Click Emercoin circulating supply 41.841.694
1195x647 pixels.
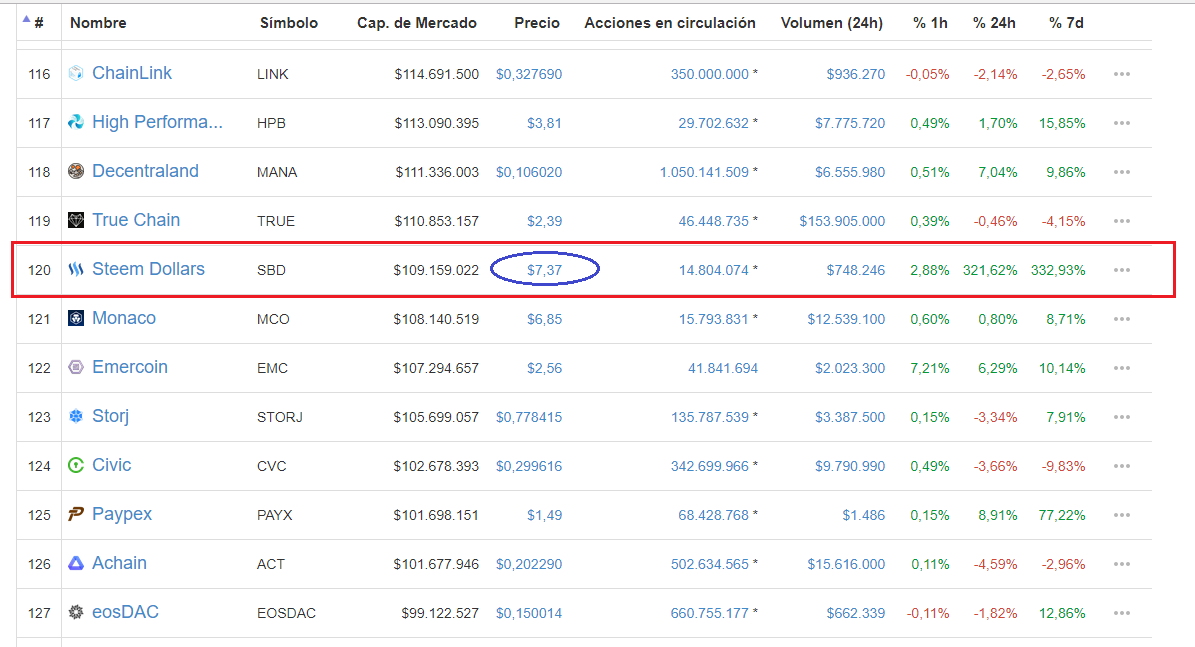pos(722,368)
